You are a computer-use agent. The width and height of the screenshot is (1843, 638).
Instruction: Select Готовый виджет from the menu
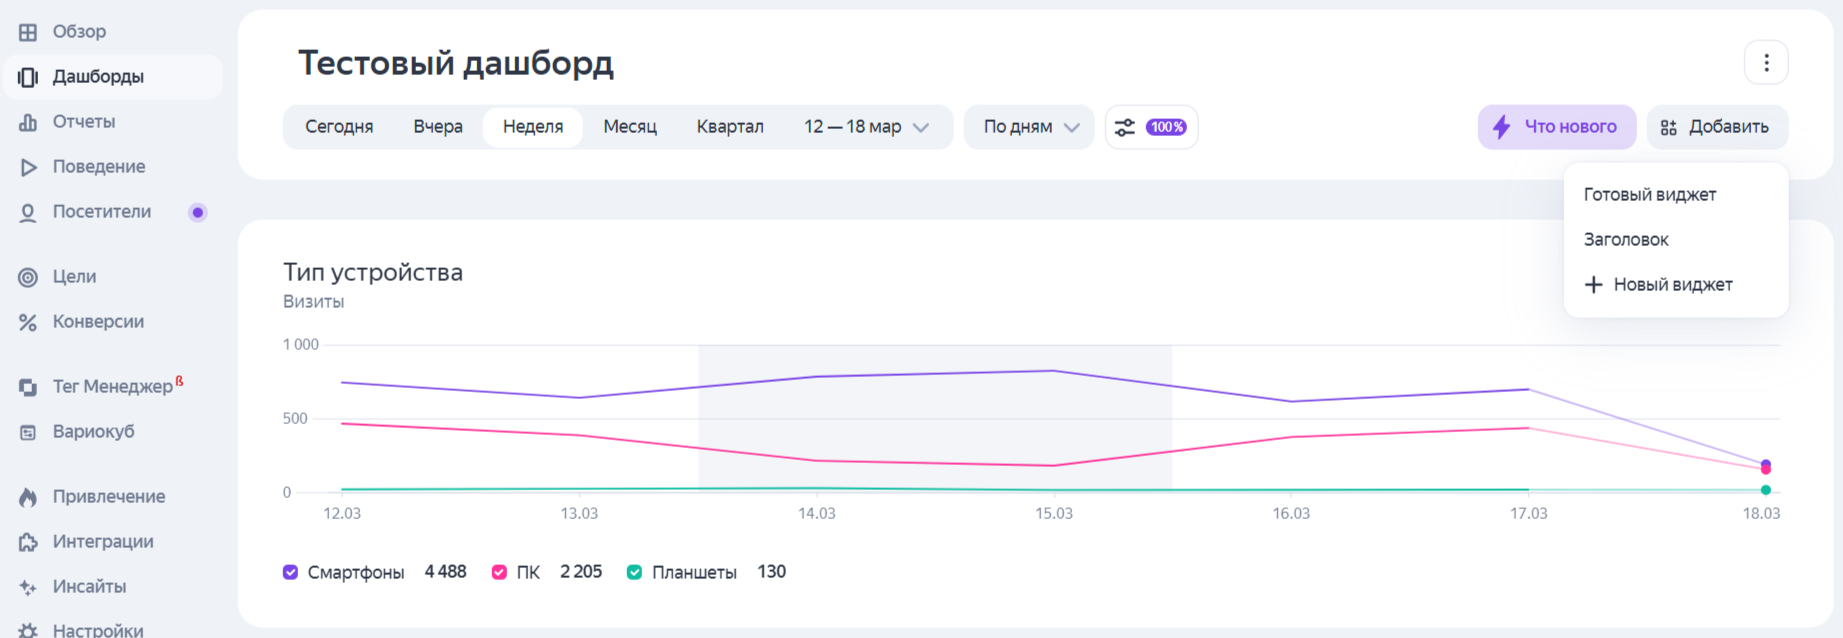pyautogui.click(x=1649, y=195)
